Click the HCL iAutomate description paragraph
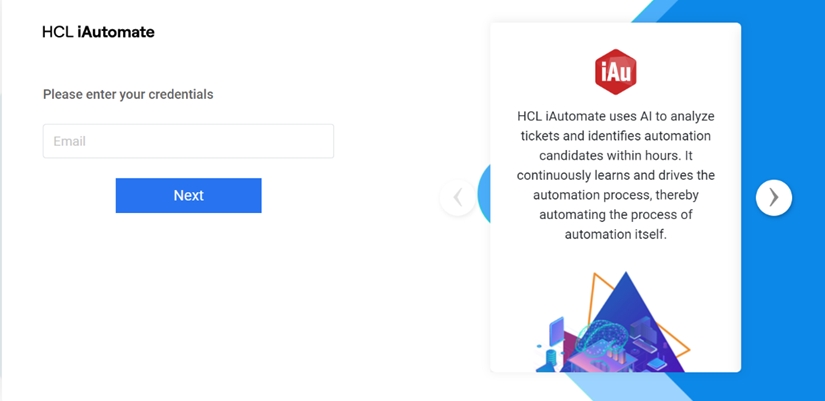Screen dimensions: 825x401 click(615, 175)
